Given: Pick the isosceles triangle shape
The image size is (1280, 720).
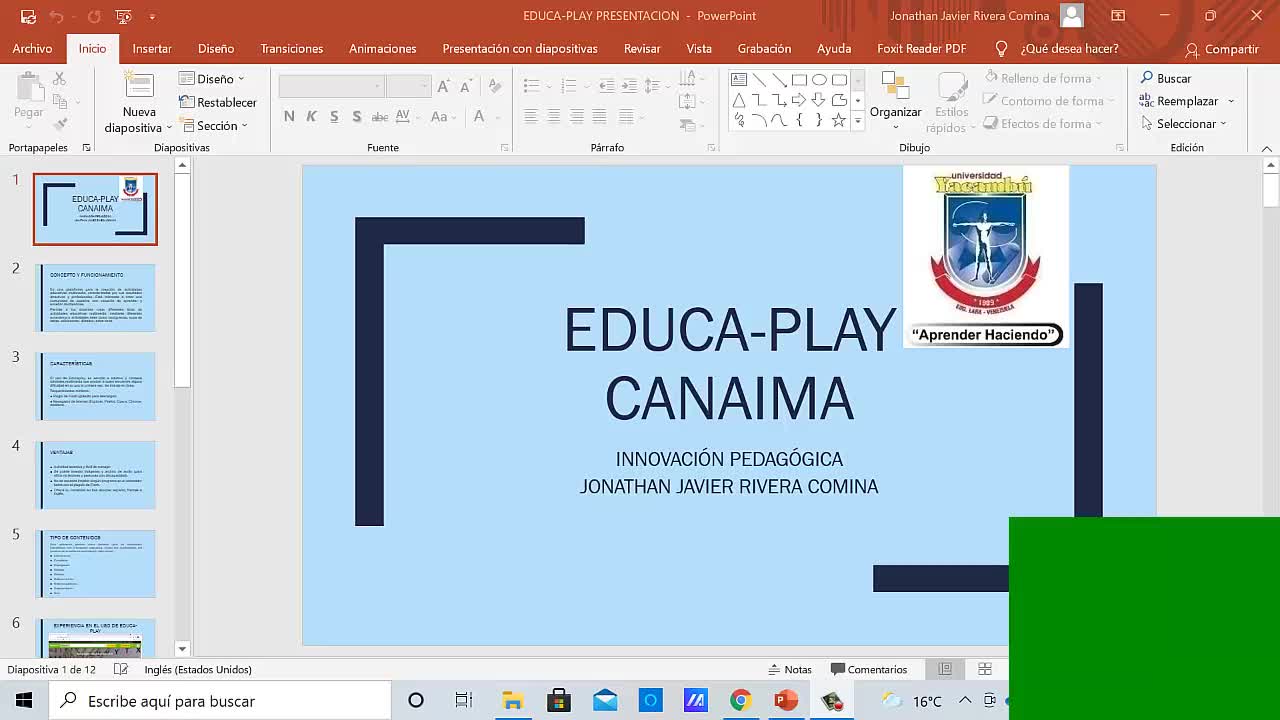Looking at the screenshot, I should [739, 100].
